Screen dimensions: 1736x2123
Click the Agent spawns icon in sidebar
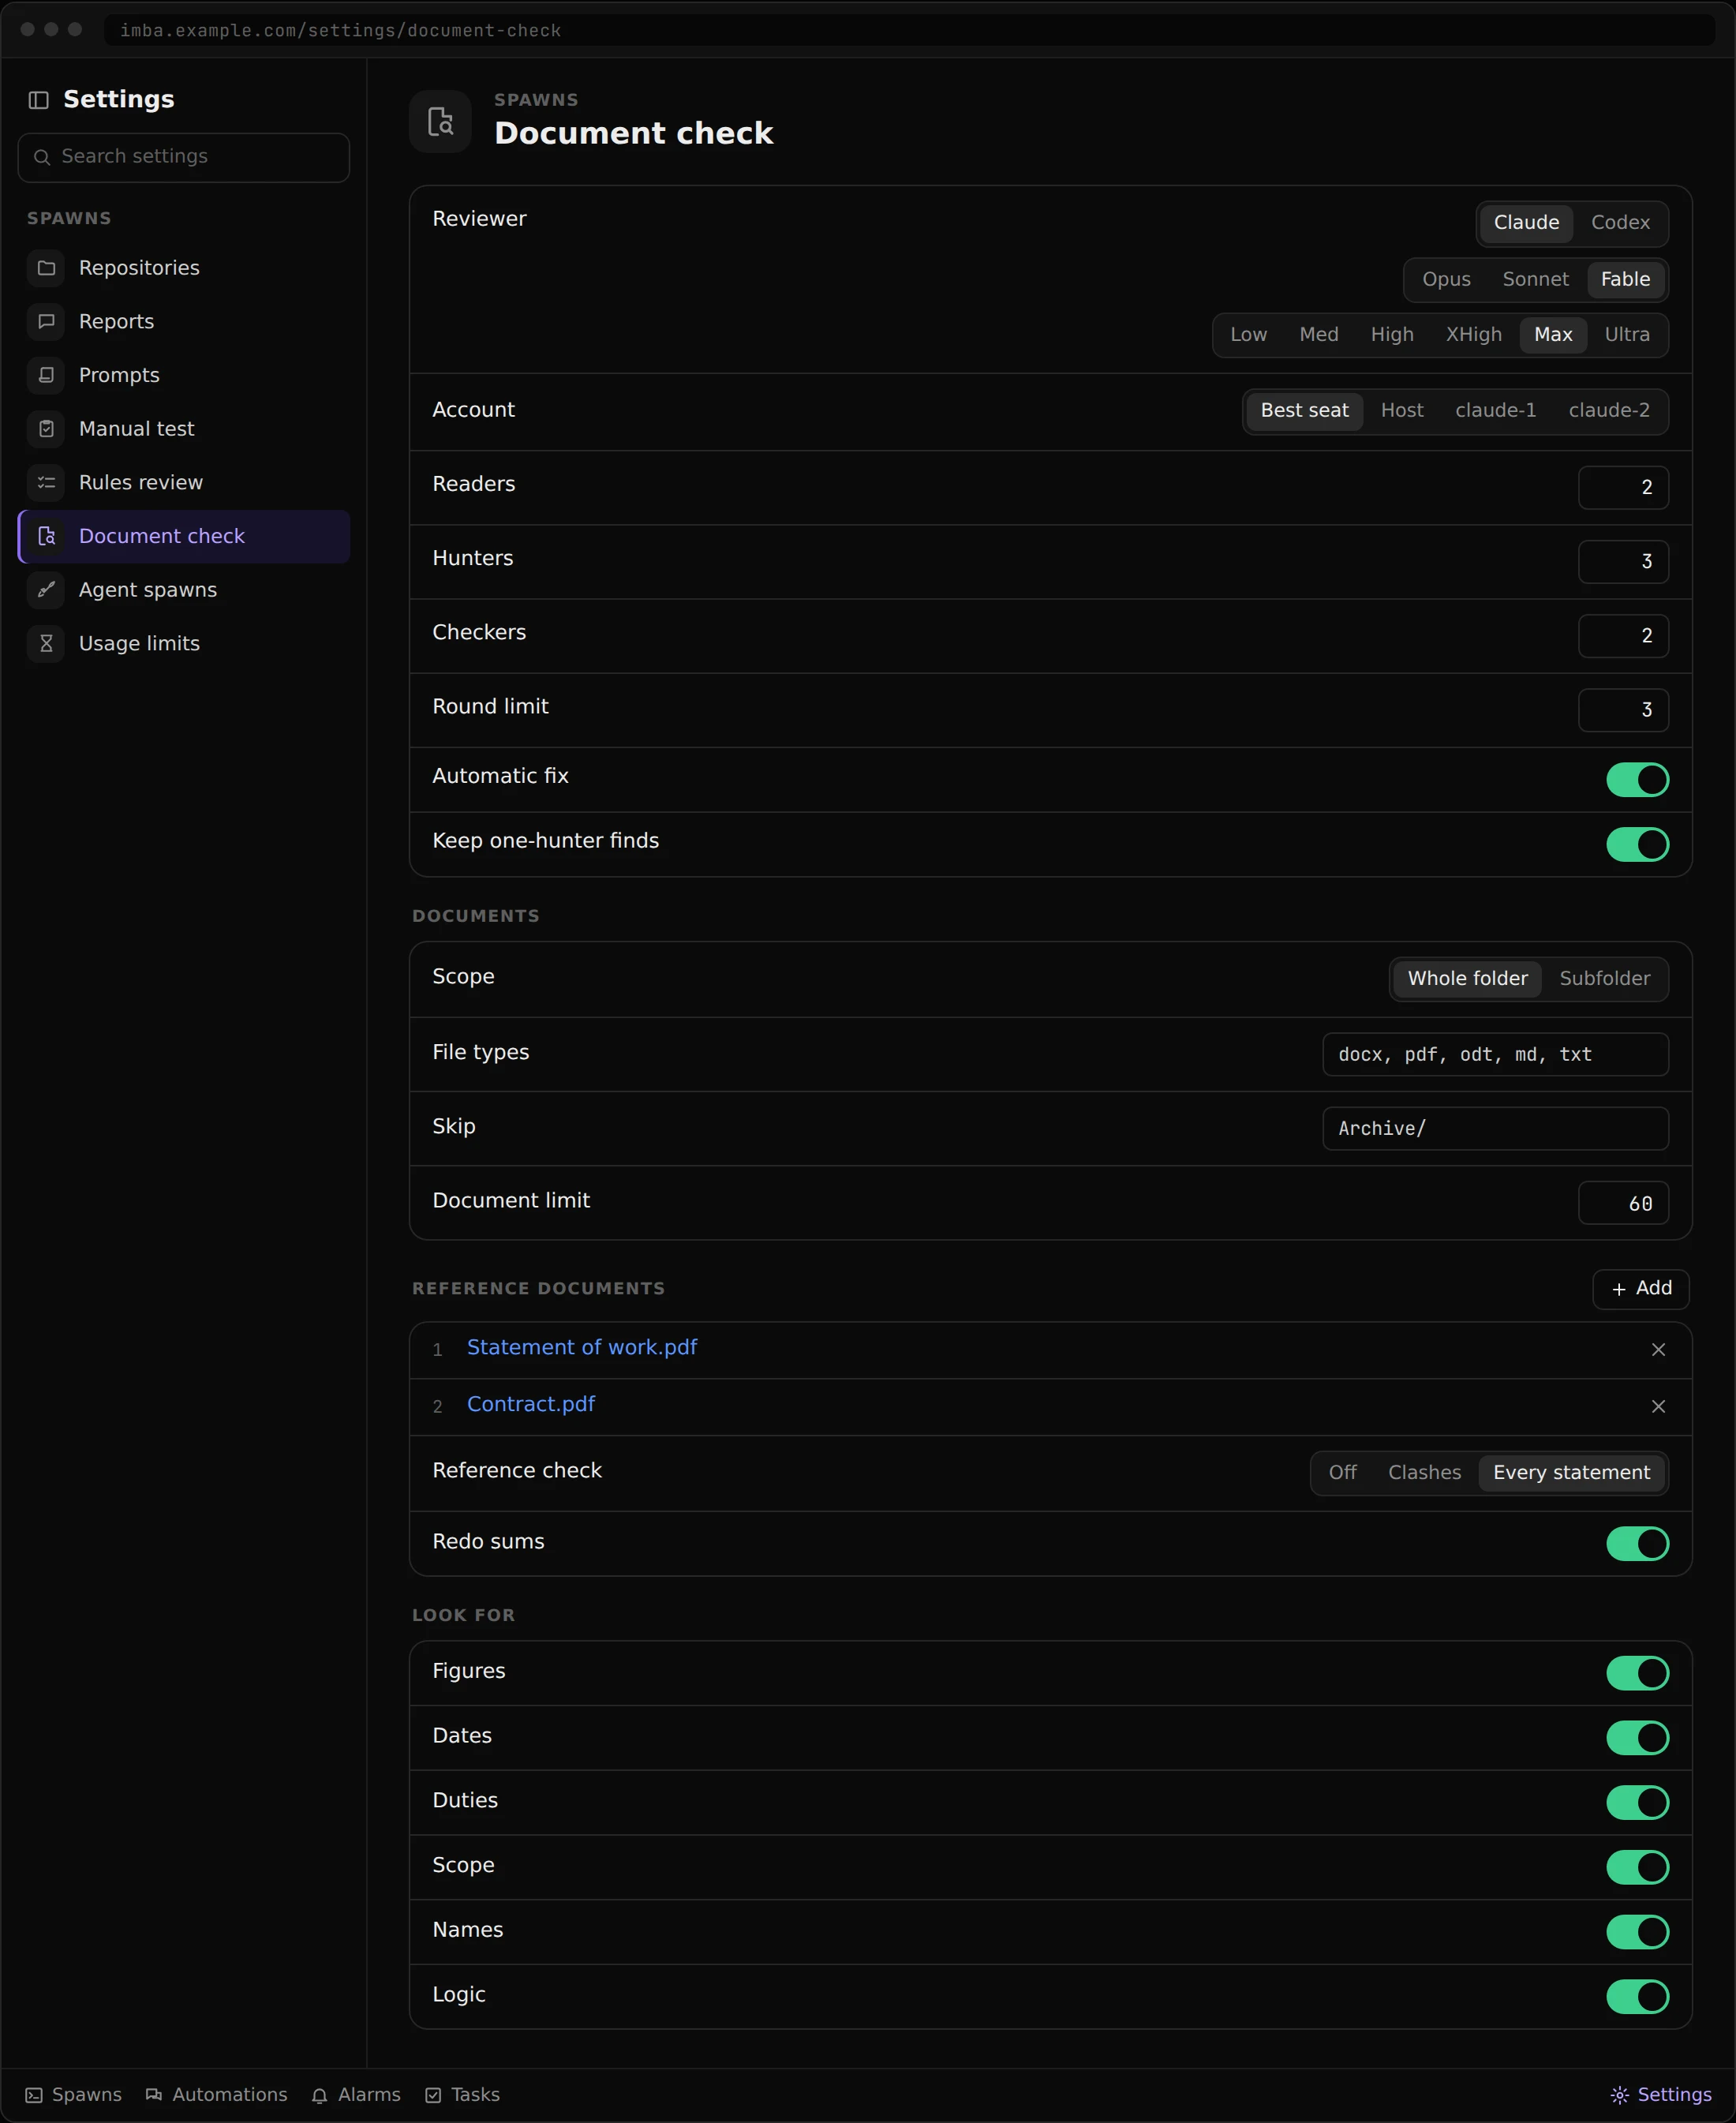click(x=46, y=590)
